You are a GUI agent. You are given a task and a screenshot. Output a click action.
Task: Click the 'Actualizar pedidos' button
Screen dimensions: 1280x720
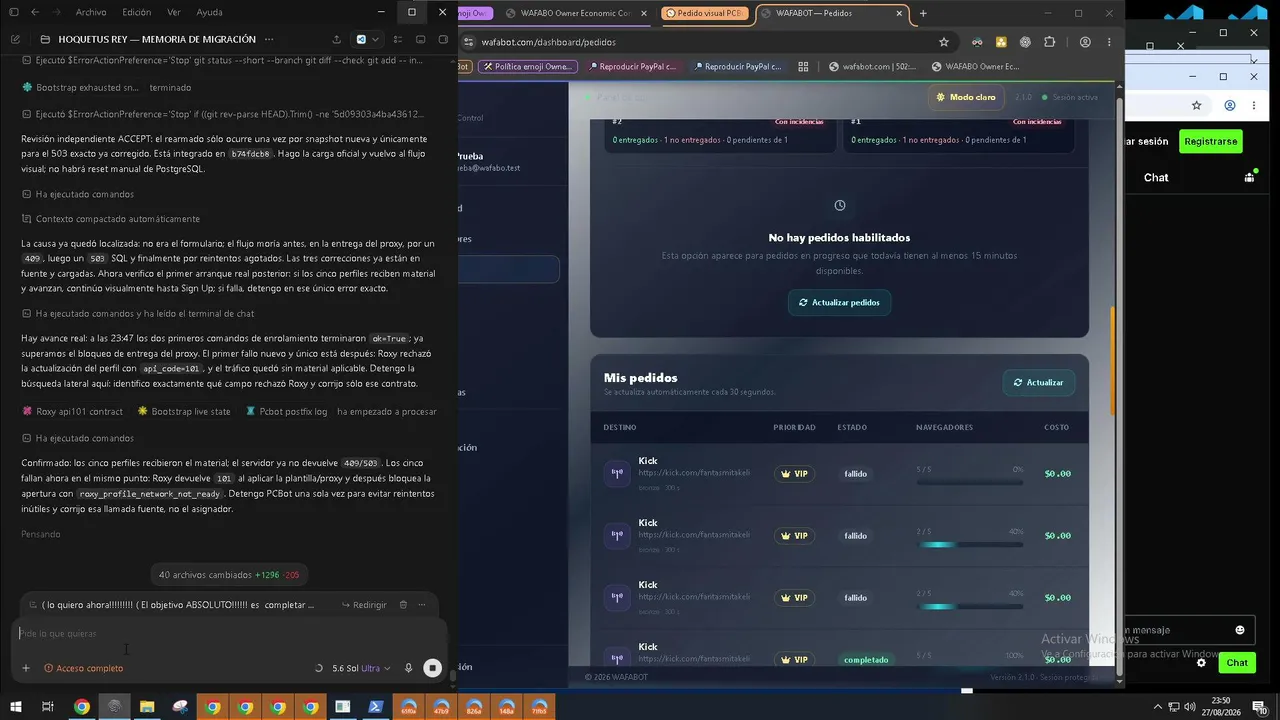[839, 302]
